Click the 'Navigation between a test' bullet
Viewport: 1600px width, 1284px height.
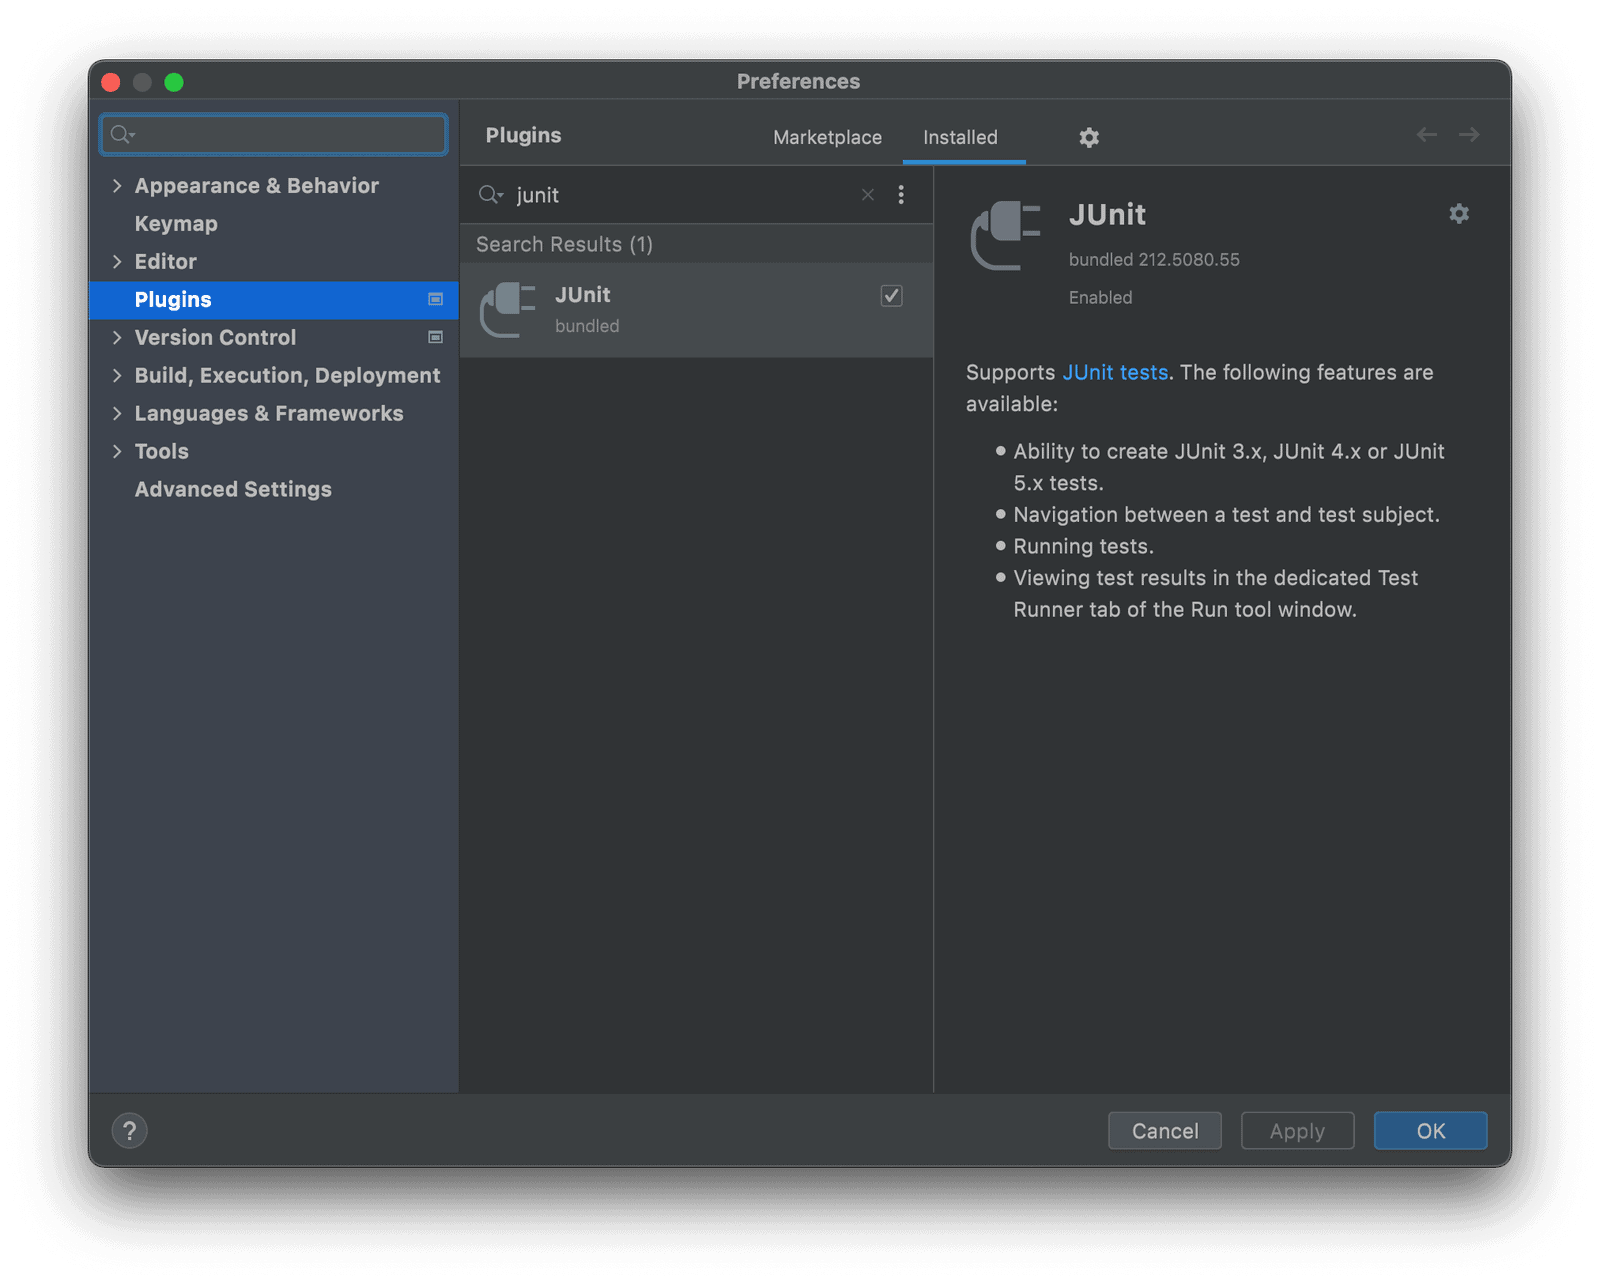pyautogui.click(x=1226, y=515)
